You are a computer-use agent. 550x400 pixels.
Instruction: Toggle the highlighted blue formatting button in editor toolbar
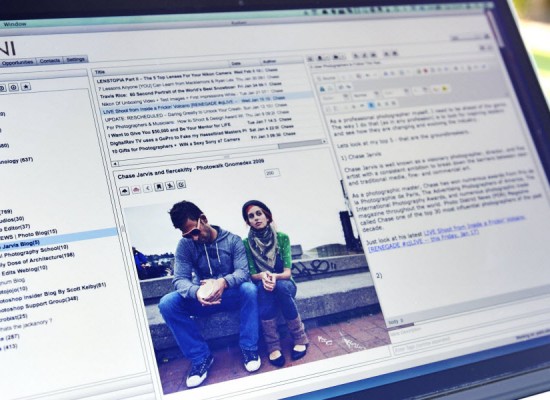(x=371, y=105)
